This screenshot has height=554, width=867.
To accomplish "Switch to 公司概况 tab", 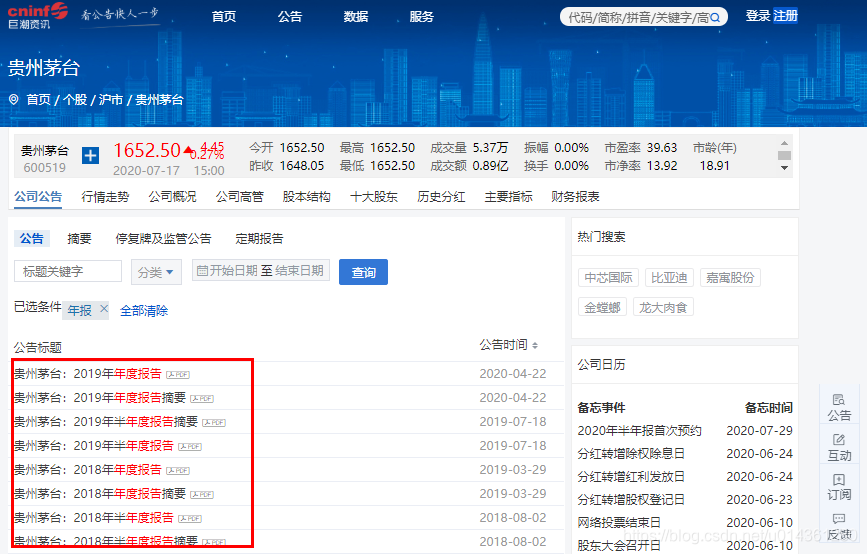I will (173, 197).
